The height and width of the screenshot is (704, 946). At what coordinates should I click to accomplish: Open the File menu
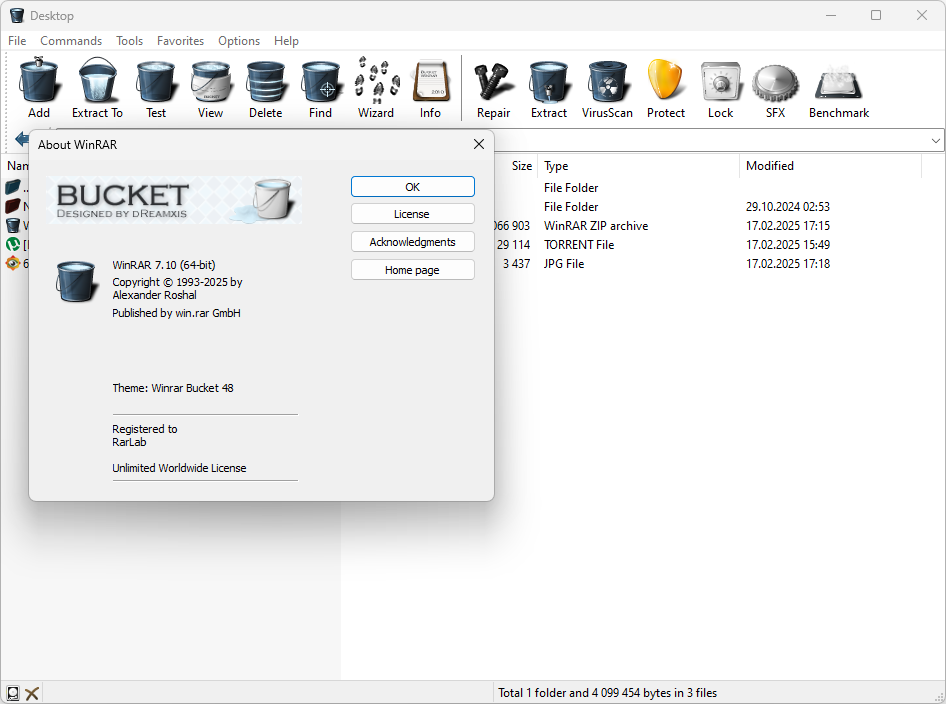17,40
